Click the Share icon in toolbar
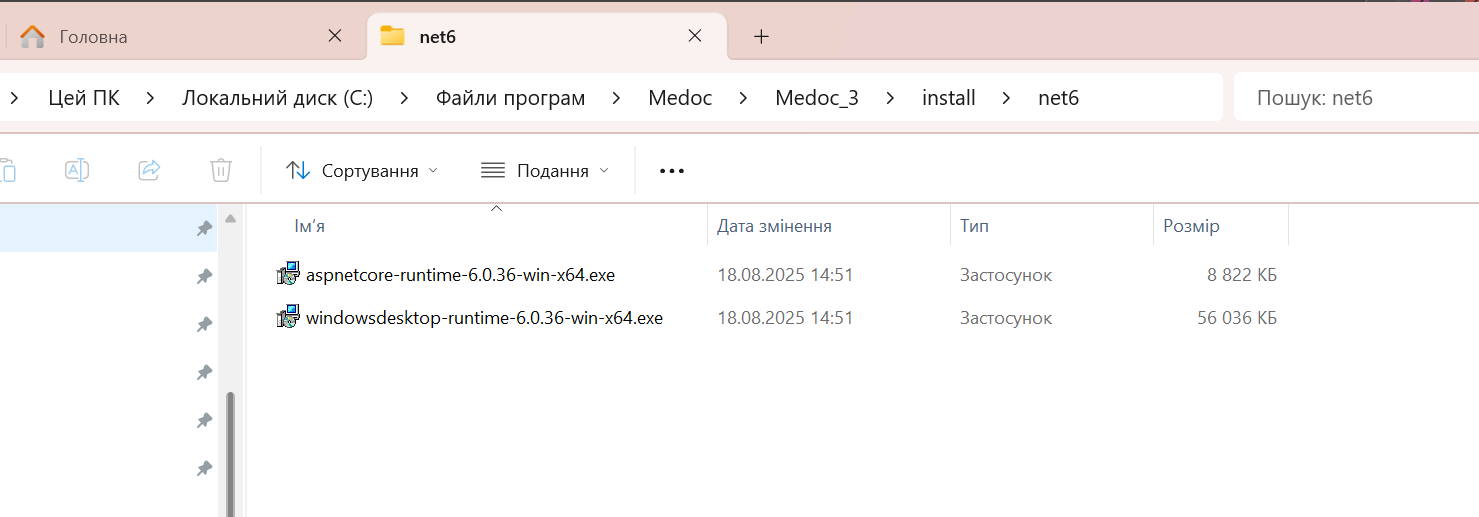The width and height of the screenshot is (1479, 517). point(149,170)
